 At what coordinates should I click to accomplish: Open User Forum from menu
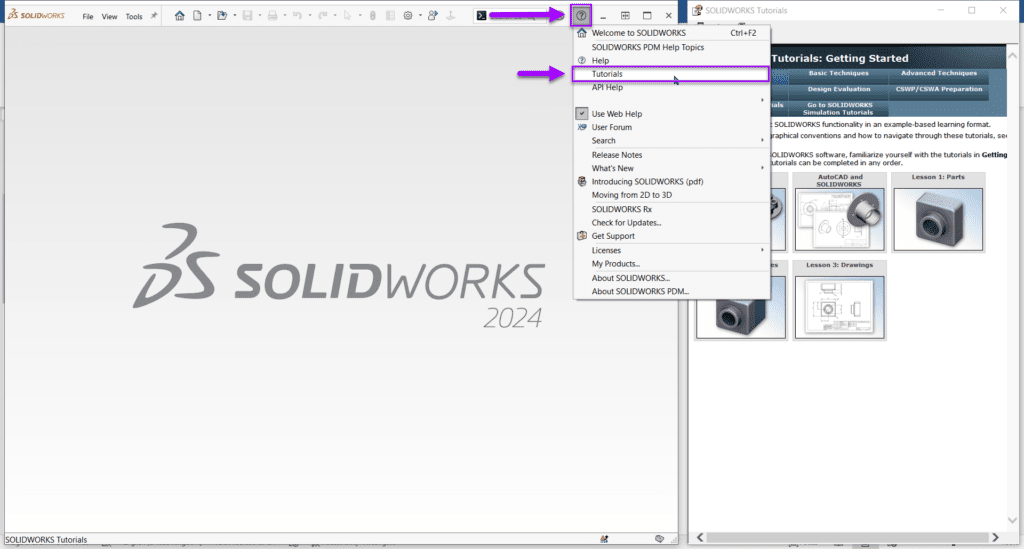click(x=671, y=127)
